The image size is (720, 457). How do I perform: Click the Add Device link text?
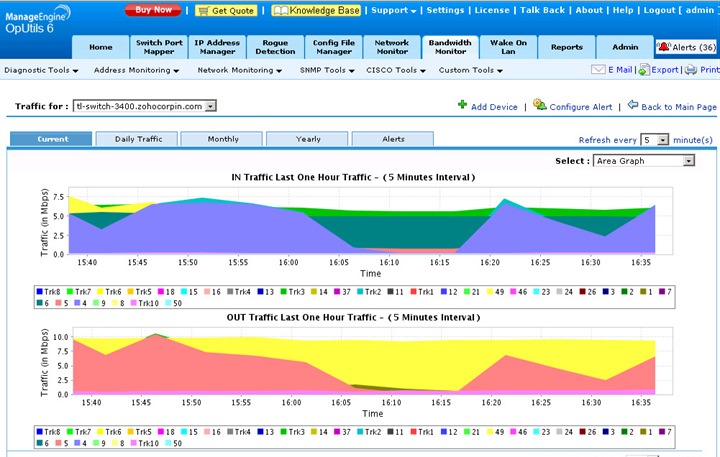click(x=494, y=107)
